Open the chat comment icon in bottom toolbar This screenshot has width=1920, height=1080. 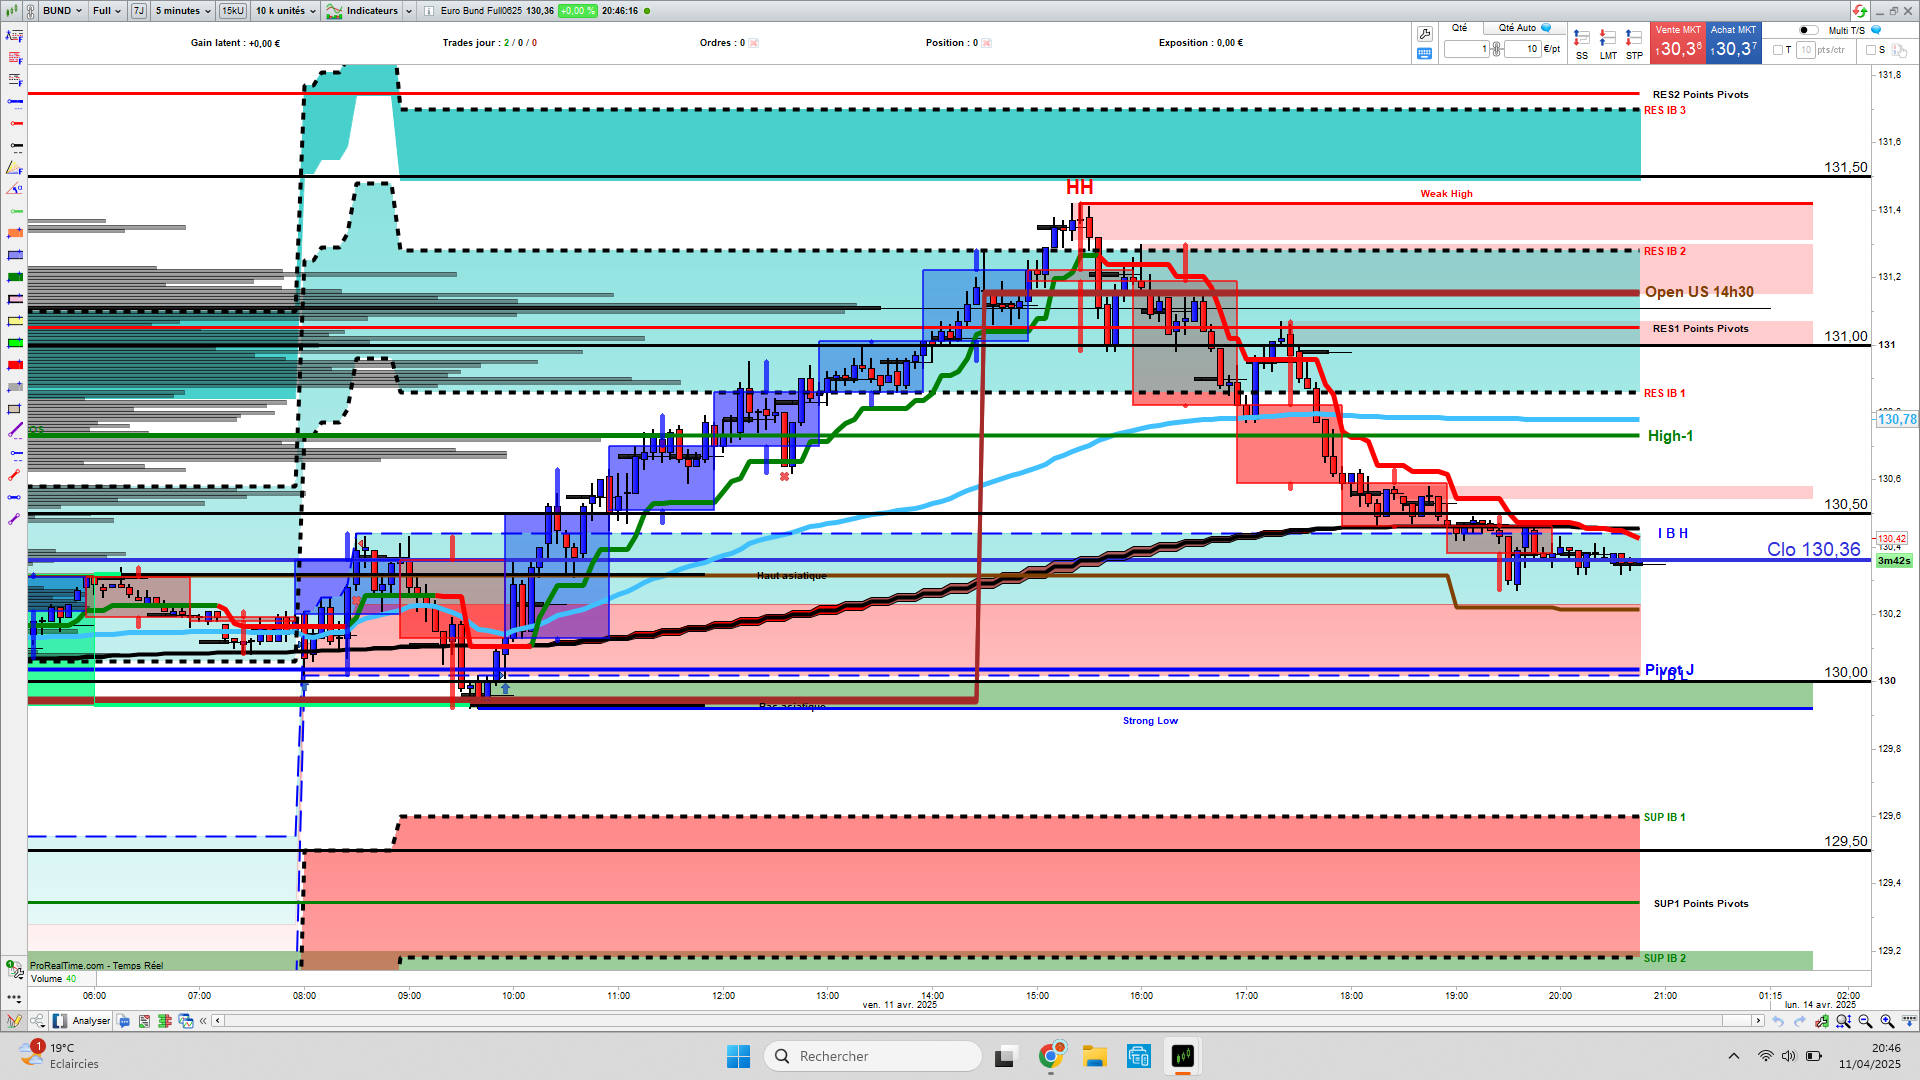(124, 1021)
